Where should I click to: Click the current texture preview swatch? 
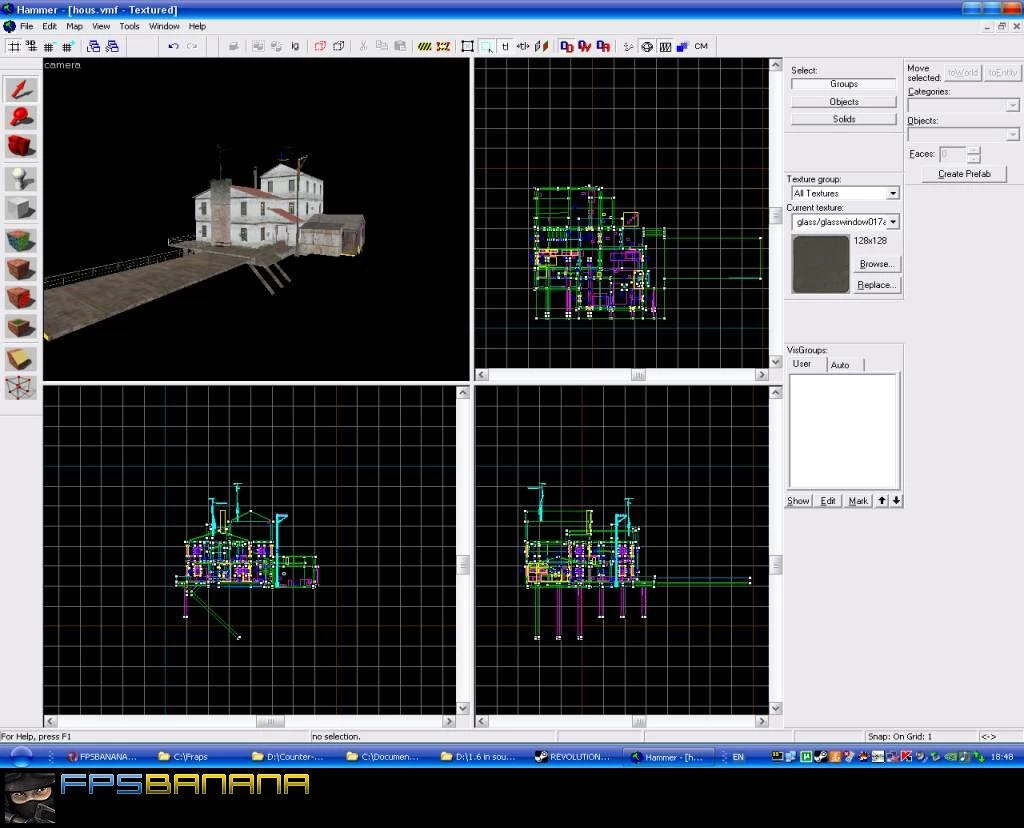(x=820, y=264)
